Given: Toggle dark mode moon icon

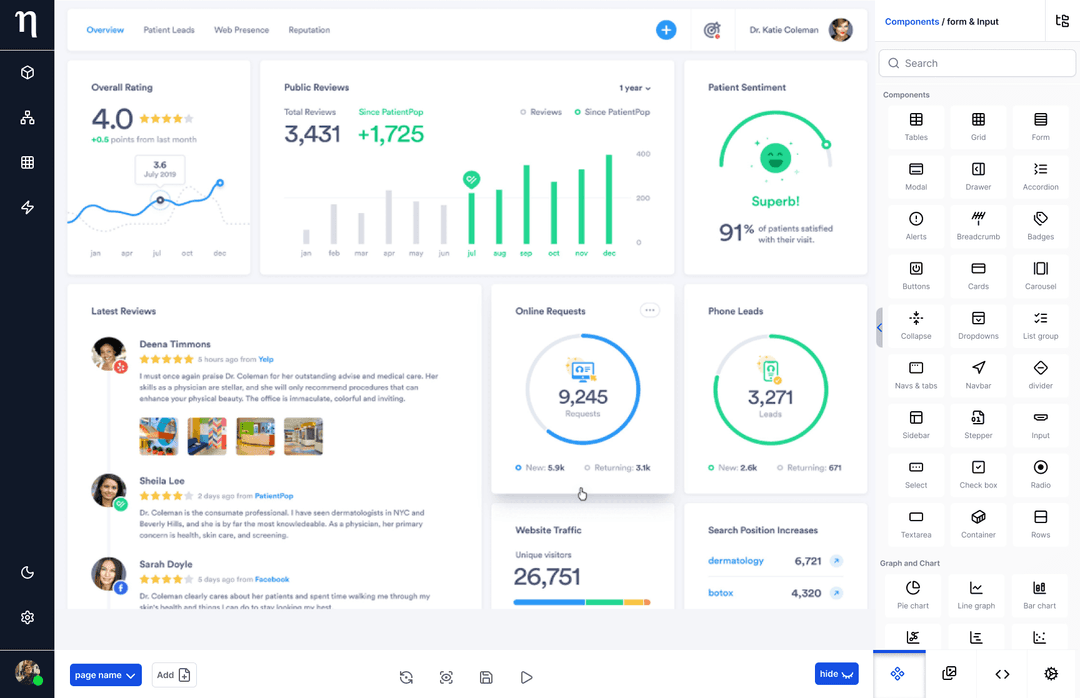Looking at the screenshot, I should [27, 573].
